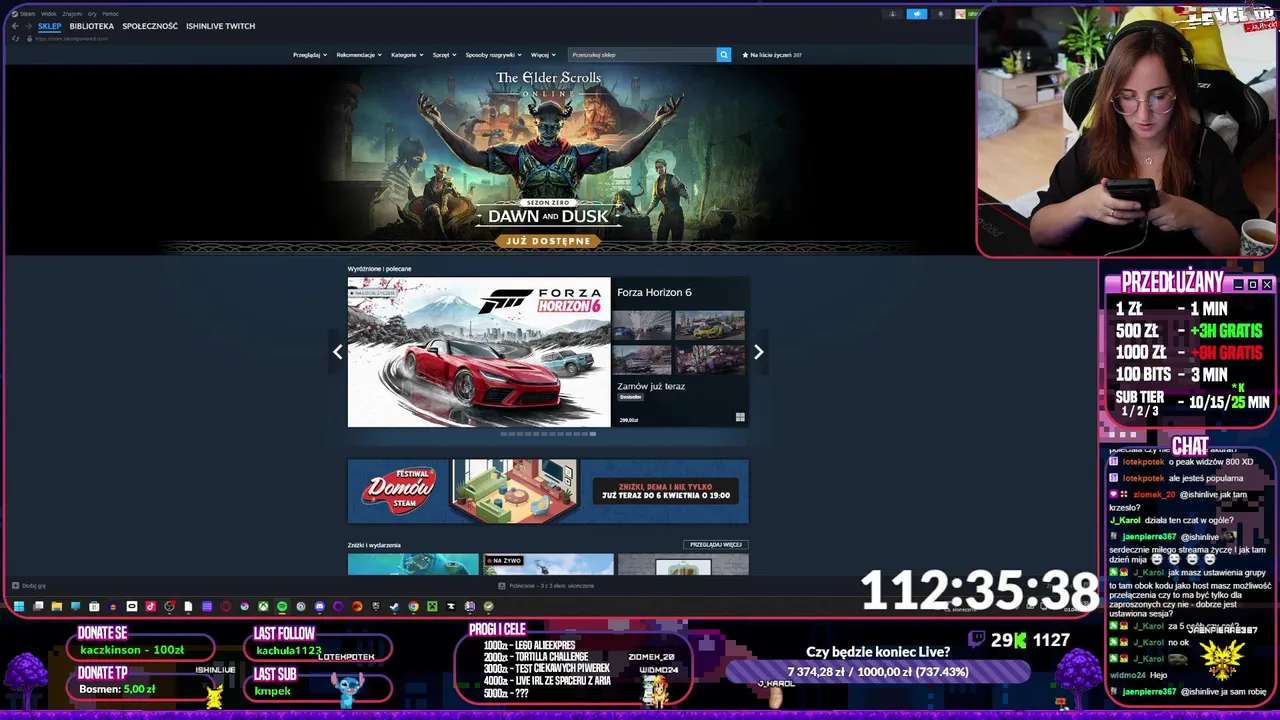Click the Bestseller tag on Forza card
1280x720 pixels.
coord(630,397)
